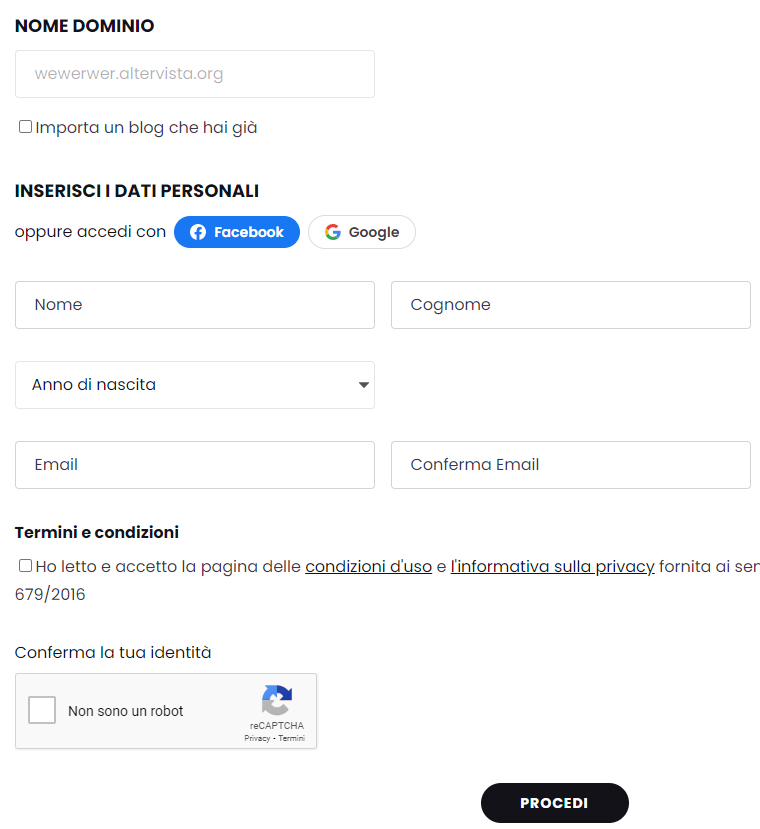The image size is (760, 829).
Task: Sign in with the Google button
Action: point(361,232)
